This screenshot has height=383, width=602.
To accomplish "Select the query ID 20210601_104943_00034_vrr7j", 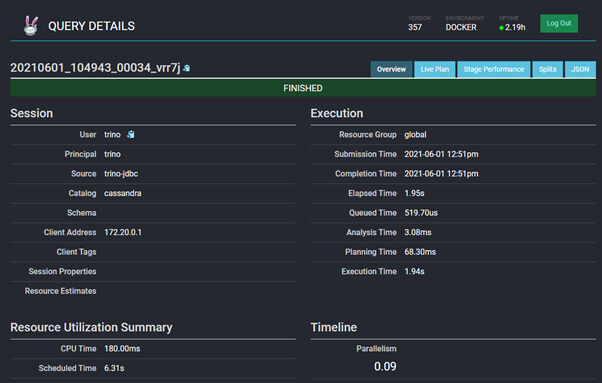I will click(95, 68).
